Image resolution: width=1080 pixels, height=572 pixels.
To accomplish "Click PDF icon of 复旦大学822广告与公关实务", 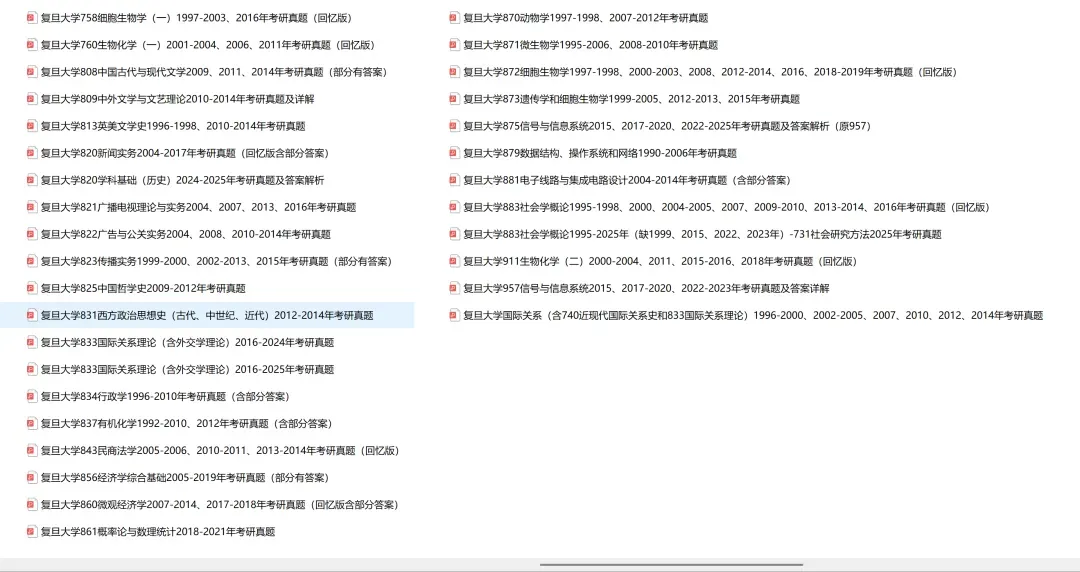I will point(32,234).
